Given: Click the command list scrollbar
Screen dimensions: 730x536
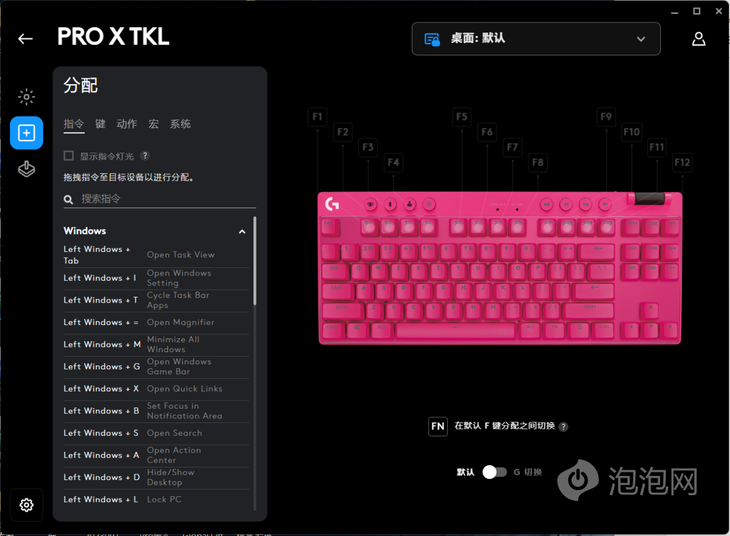Looking at the screenshot, I should [255, 261].
